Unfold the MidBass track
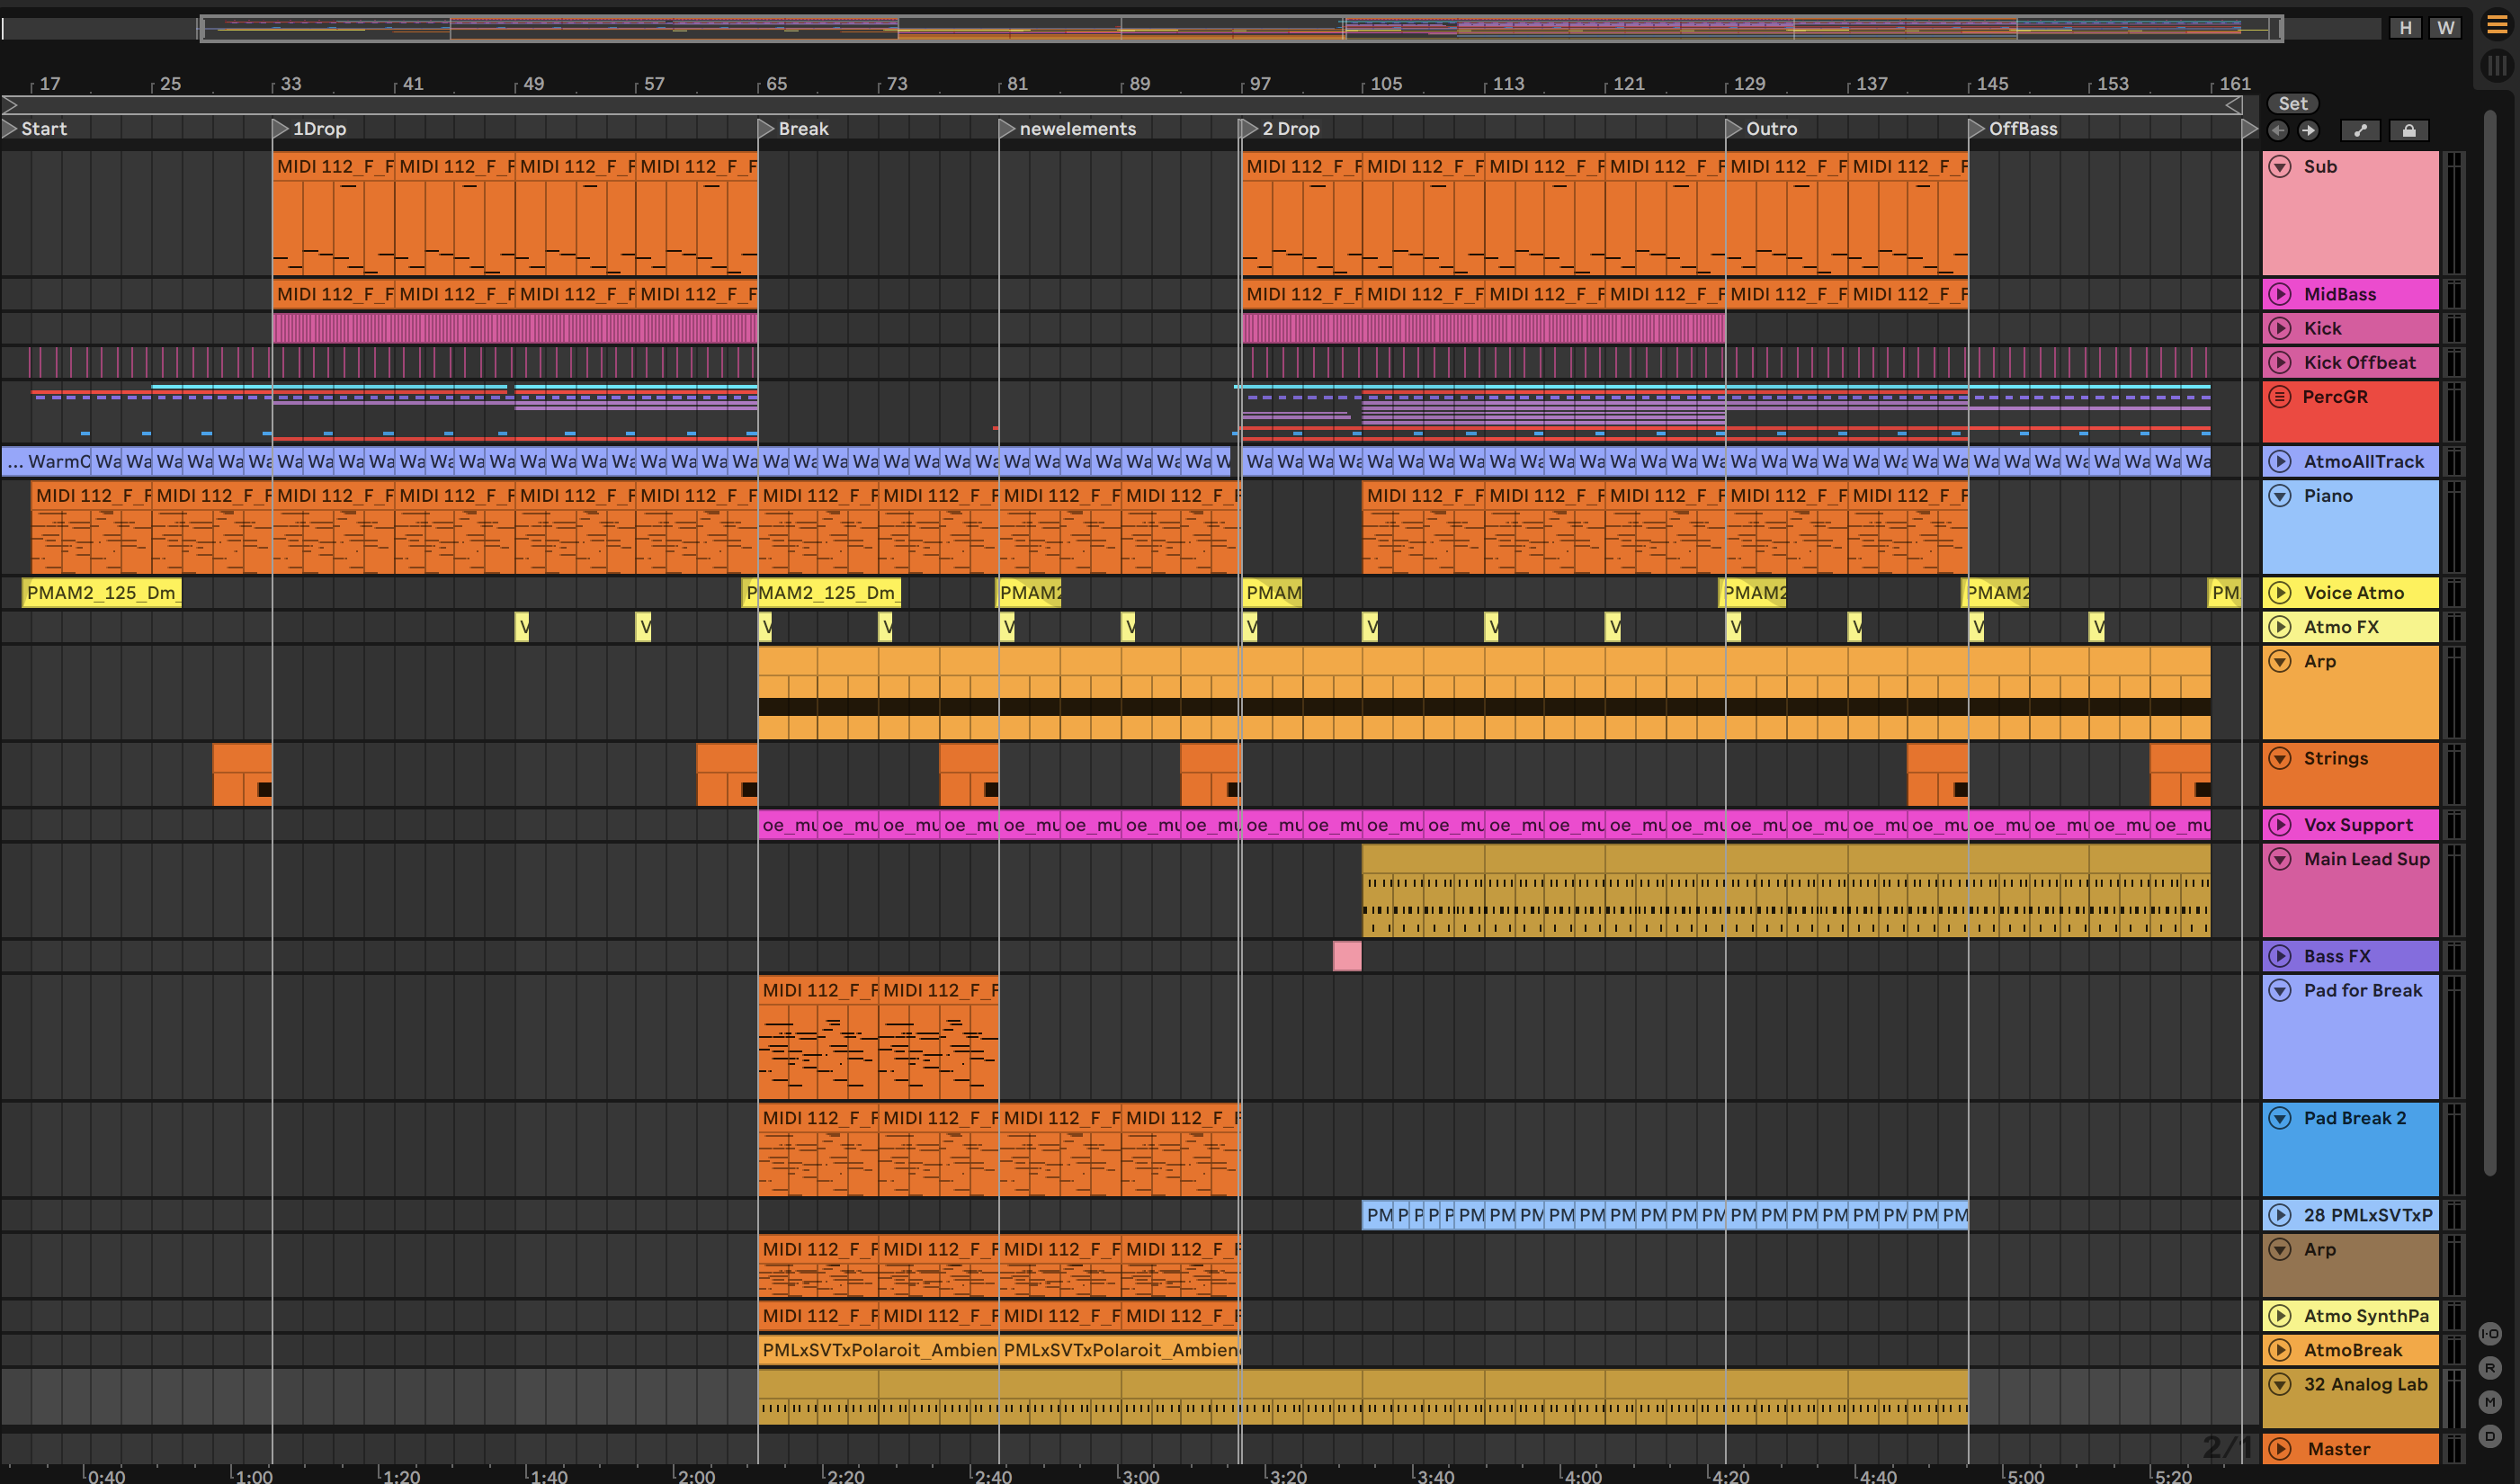2520x1484 pixels. click(2279, 294)
